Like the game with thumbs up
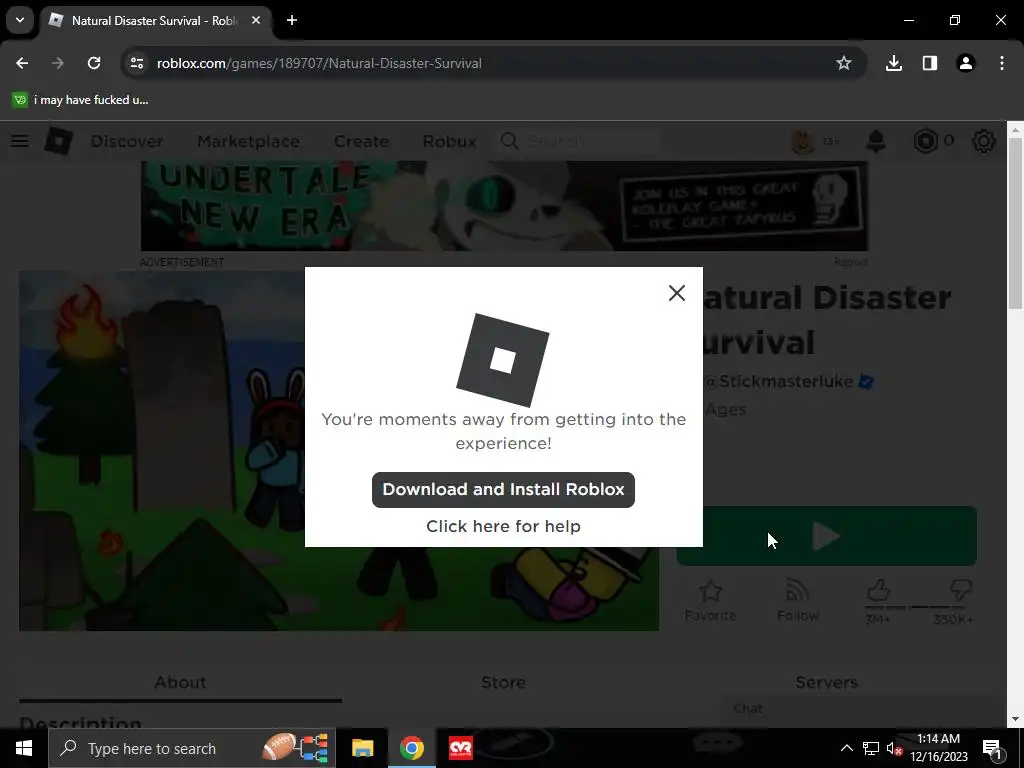 [878, 592]
